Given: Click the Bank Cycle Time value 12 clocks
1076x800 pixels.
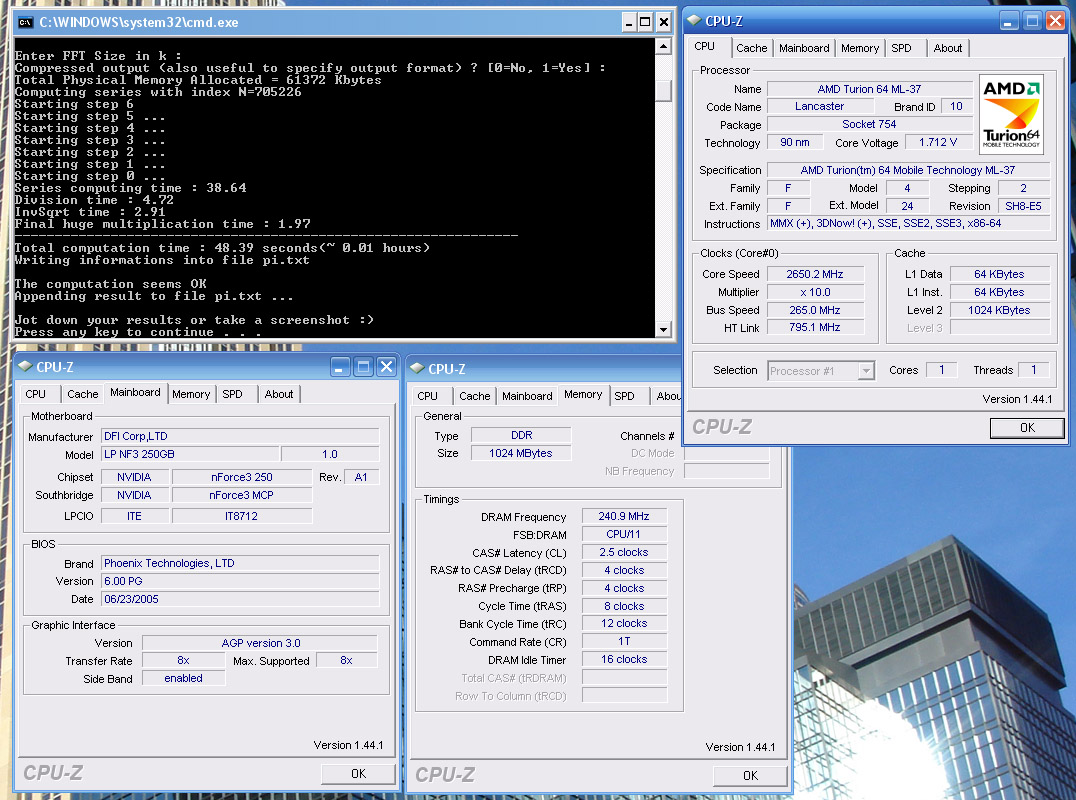Looking at the screenshot, I should click(624, 624).
